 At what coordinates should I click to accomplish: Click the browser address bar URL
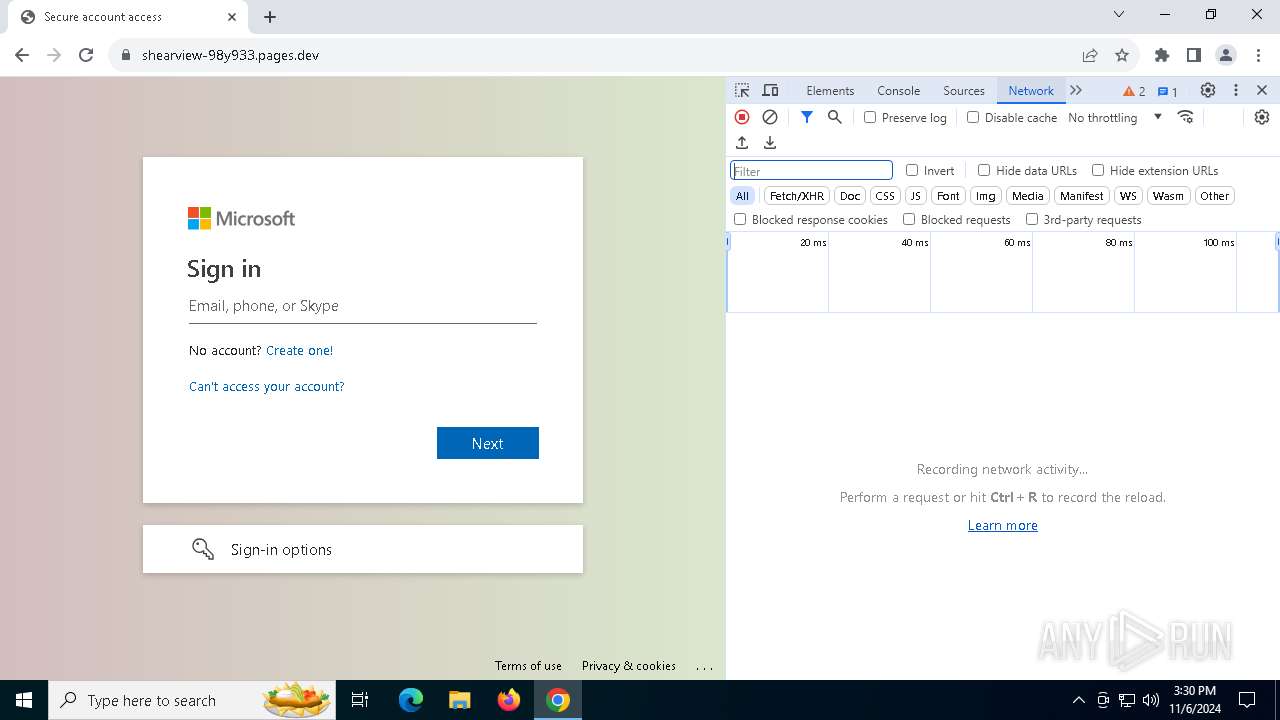coord(230,55)
